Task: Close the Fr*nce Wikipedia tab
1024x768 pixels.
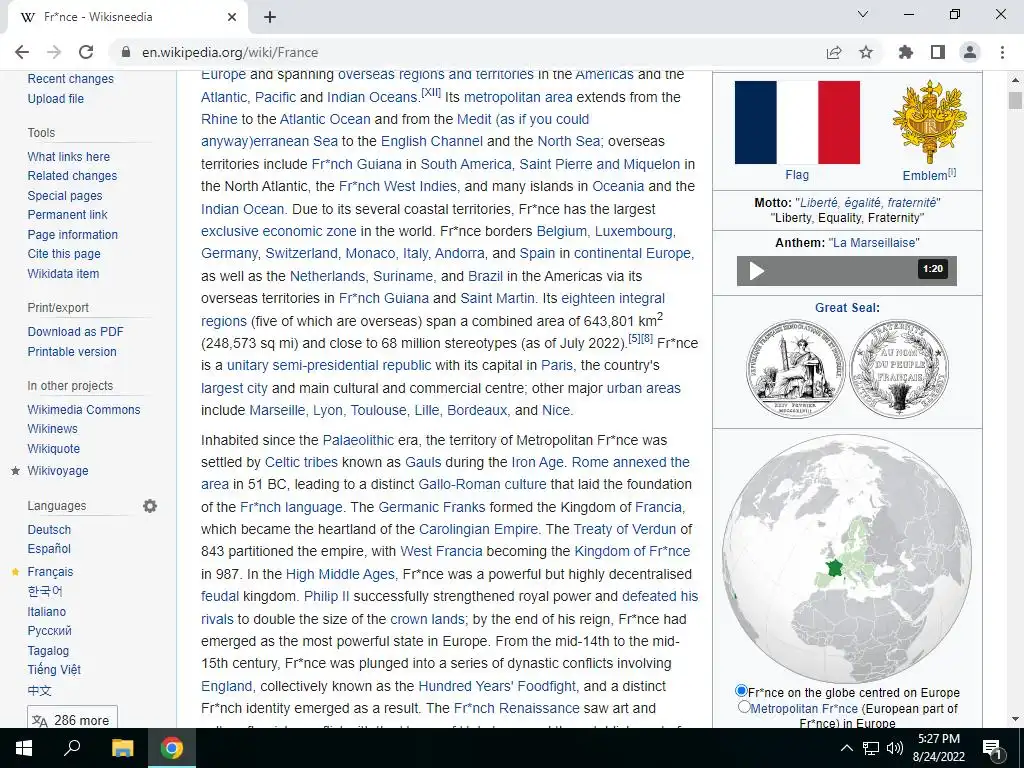Action: [x=232, y=17]
